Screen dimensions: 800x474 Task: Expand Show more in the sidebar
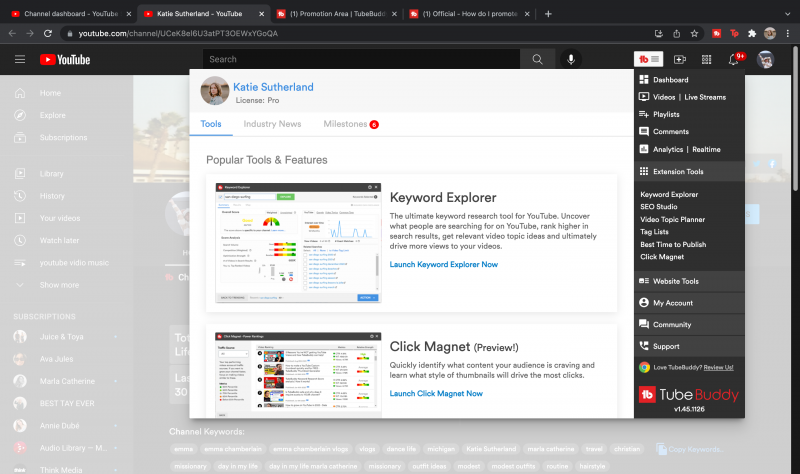tap(58, 285)
